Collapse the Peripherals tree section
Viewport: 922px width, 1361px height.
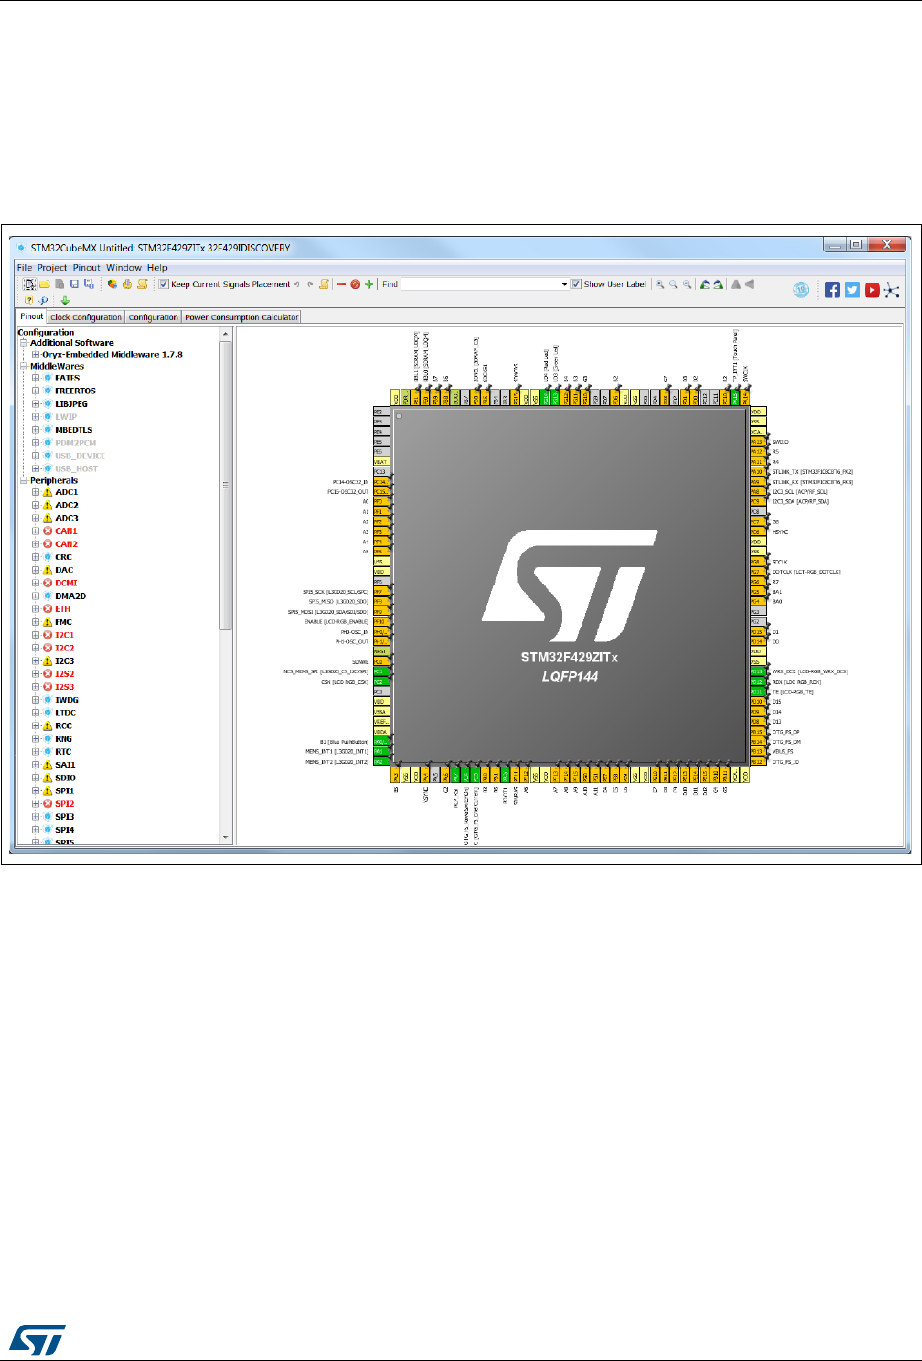(22, 481)
